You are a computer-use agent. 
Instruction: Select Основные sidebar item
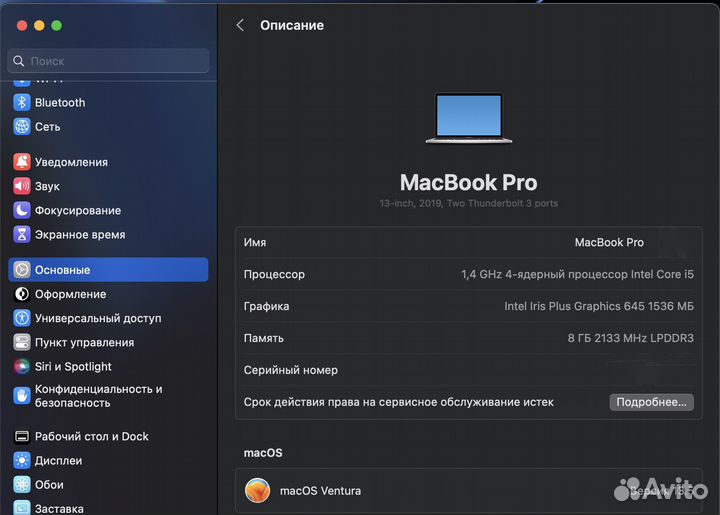coord(108,270)
